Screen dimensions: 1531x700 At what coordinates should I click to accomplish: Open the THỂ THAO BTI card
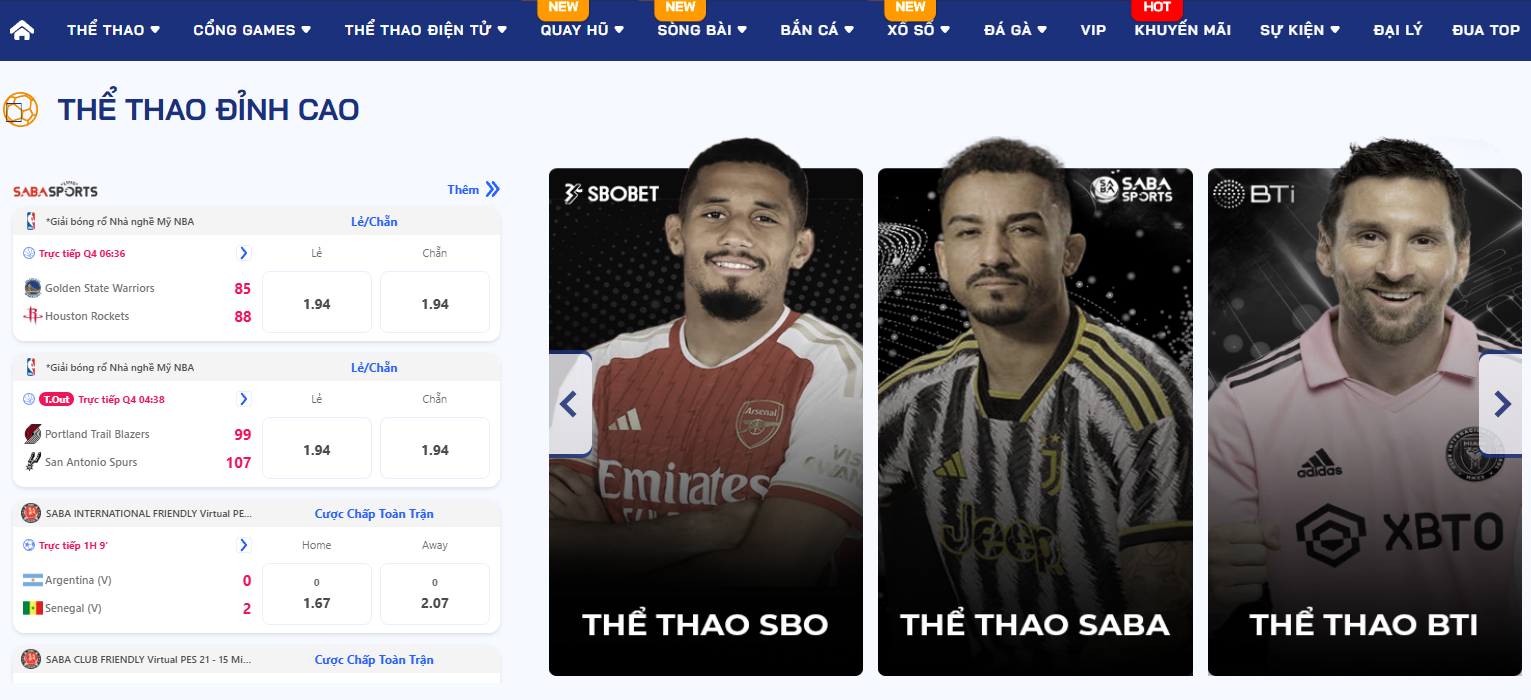[x=1363, y=422]
